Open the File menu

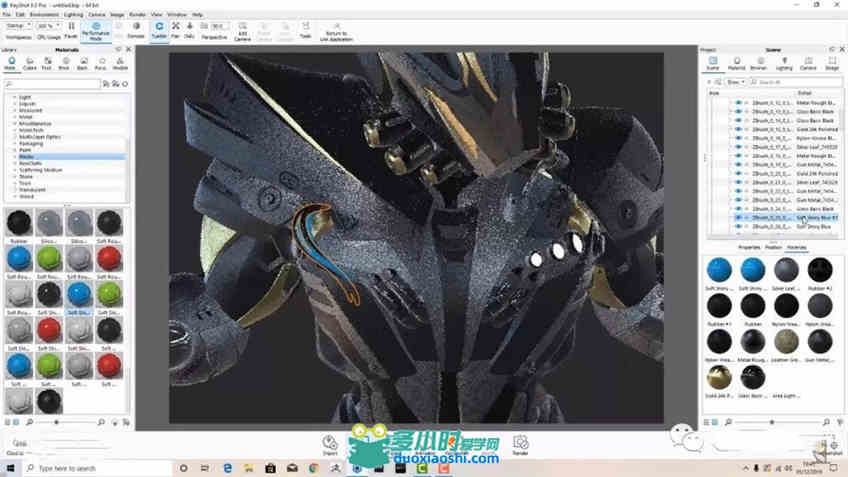(6, 15)
